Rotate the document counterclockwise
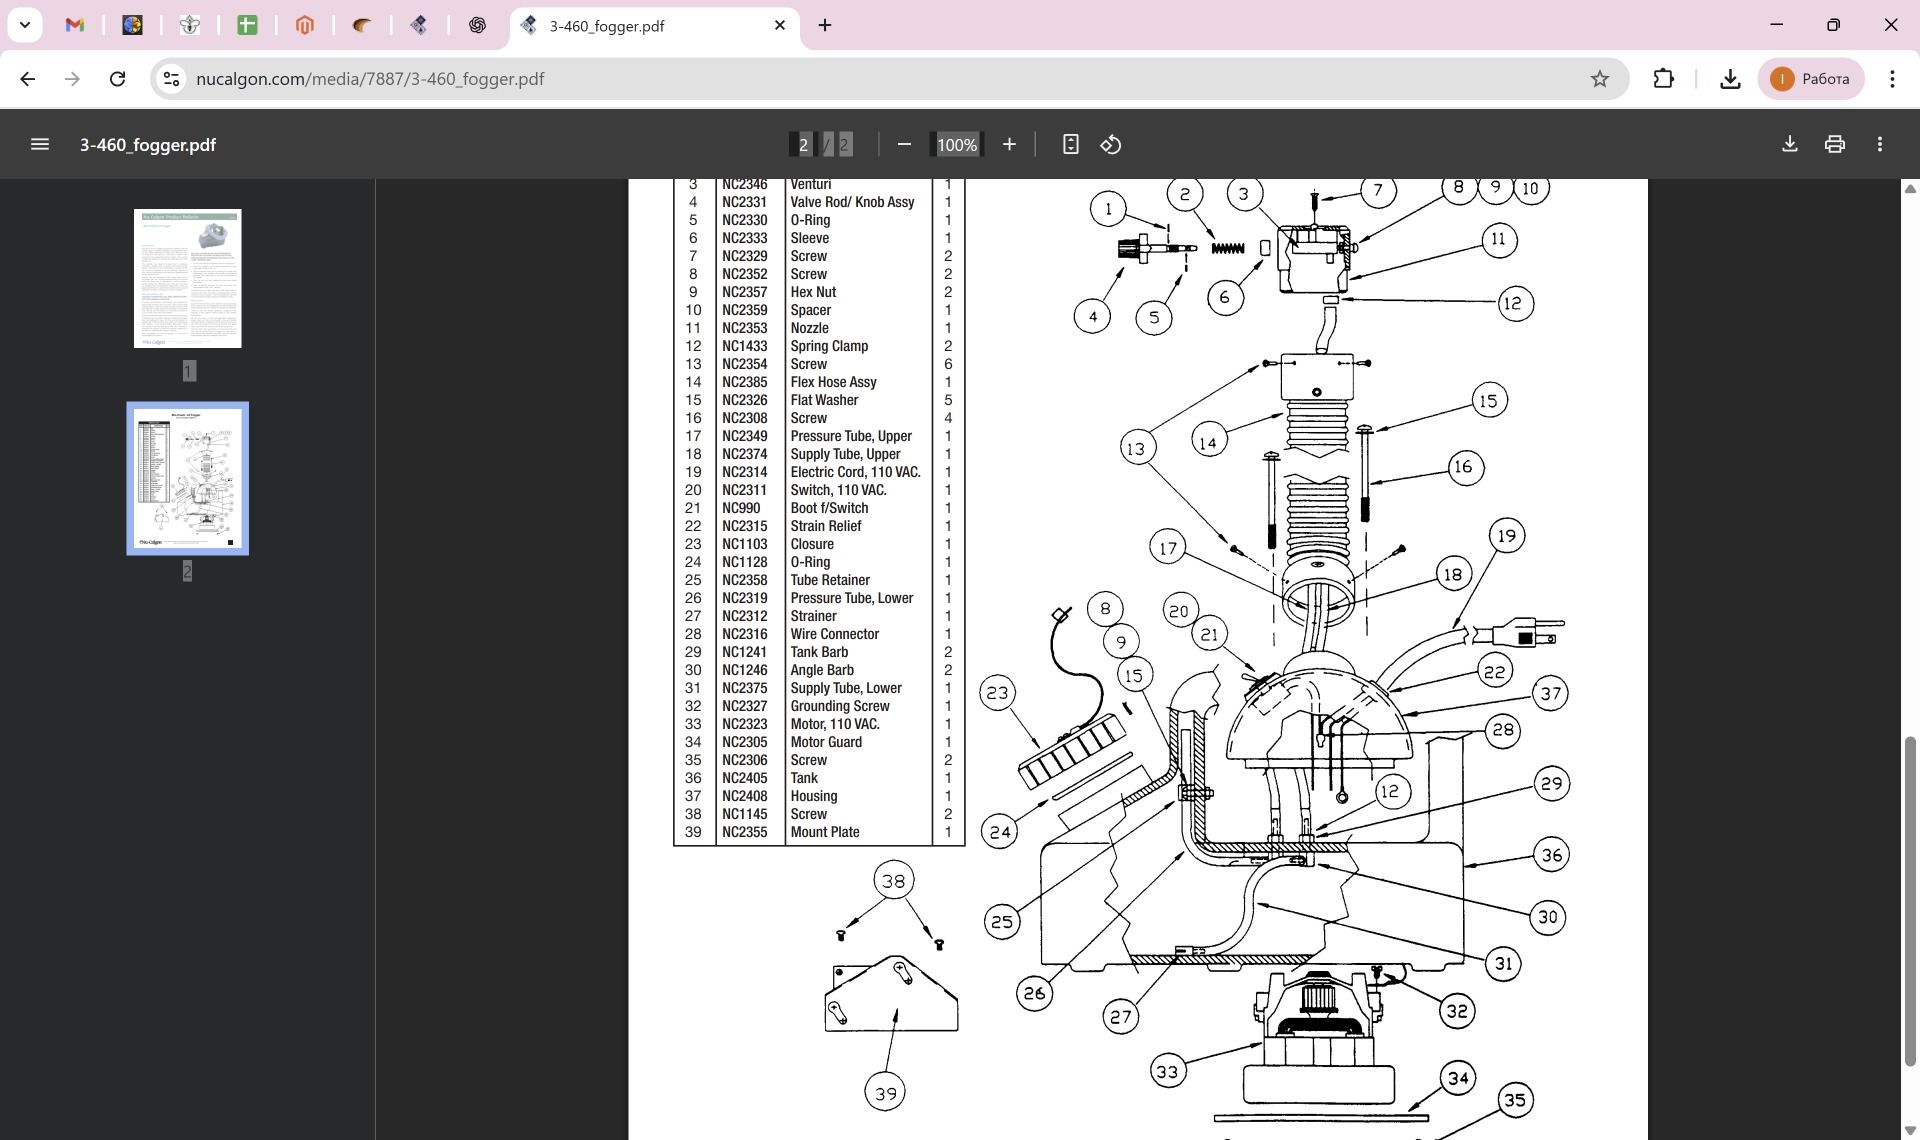 (1110, 144)
